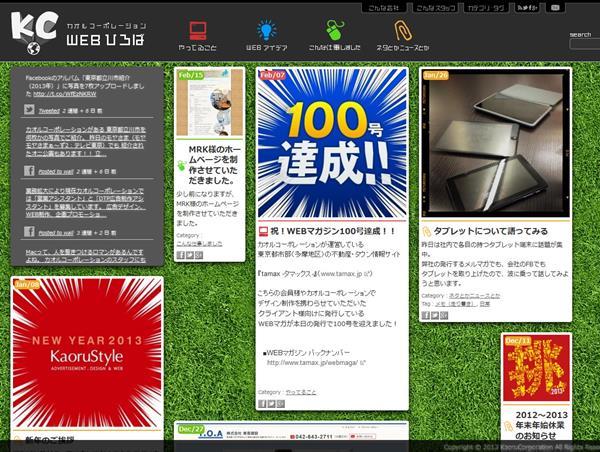Screen dimensions: 600x452
Task: Open 'やってること' category link in 100号 post
Action: [x=301, y=392]
